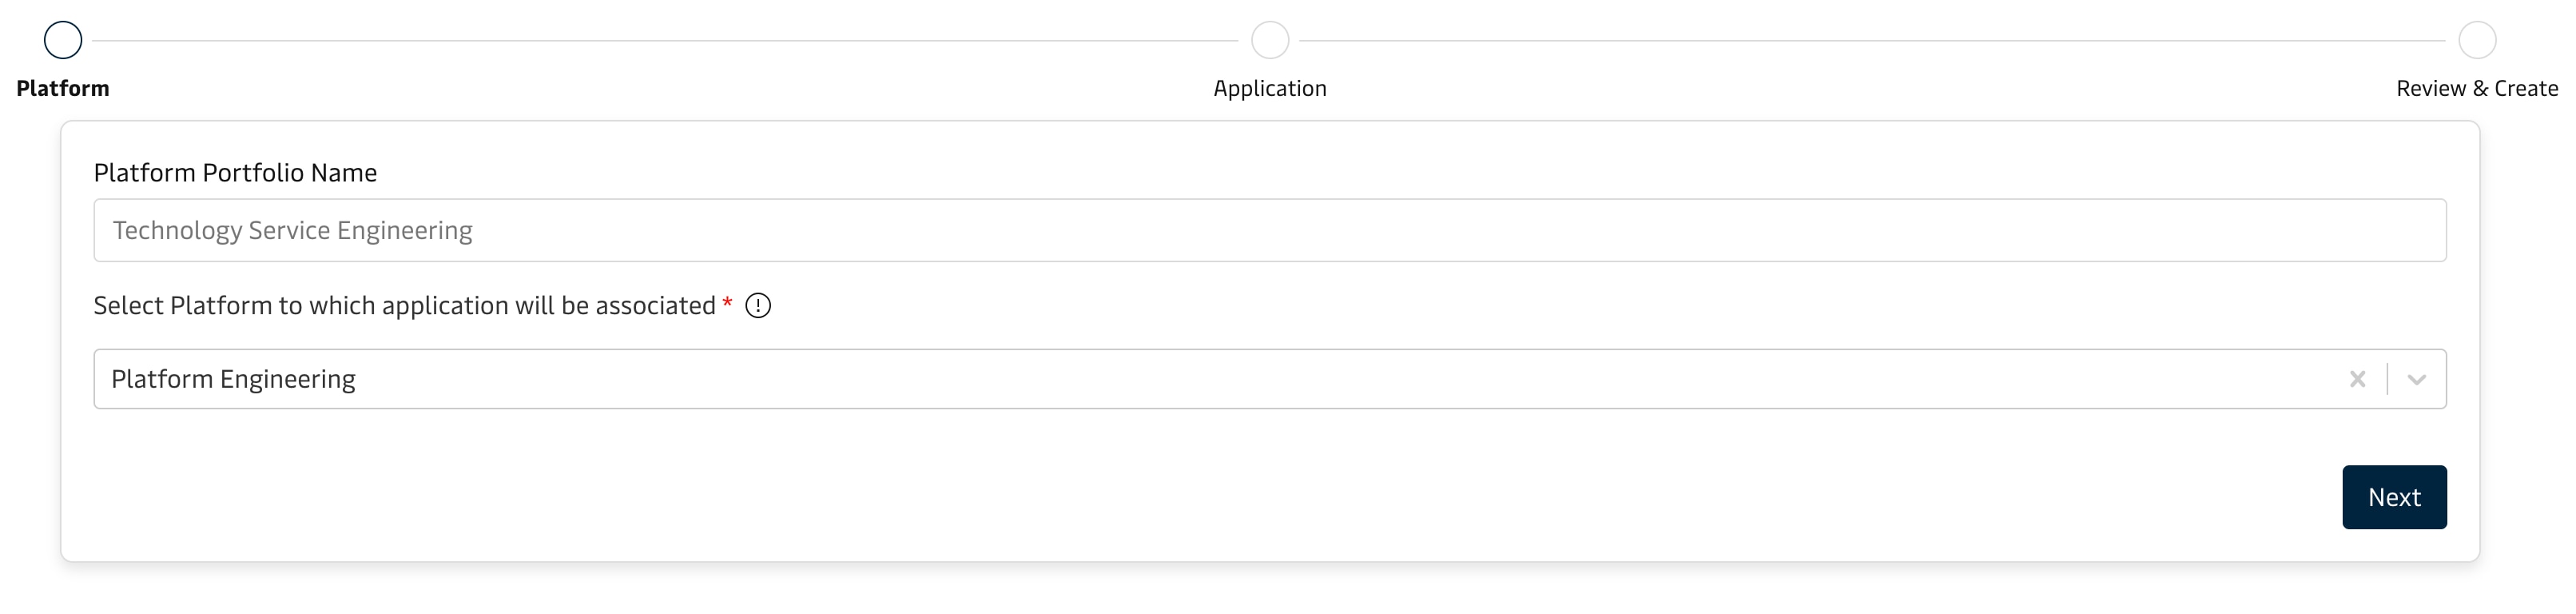Jump to the Review & Create label
The height and width of the screenshot is (614, 2576).
tap(2477, 88)
